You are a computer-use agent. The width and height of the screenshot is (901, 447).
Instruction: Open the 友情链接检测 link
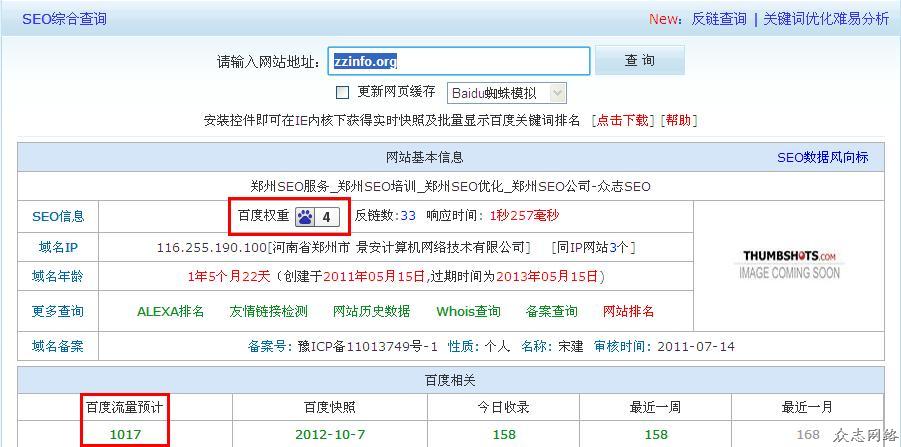(x=268, y=311)
